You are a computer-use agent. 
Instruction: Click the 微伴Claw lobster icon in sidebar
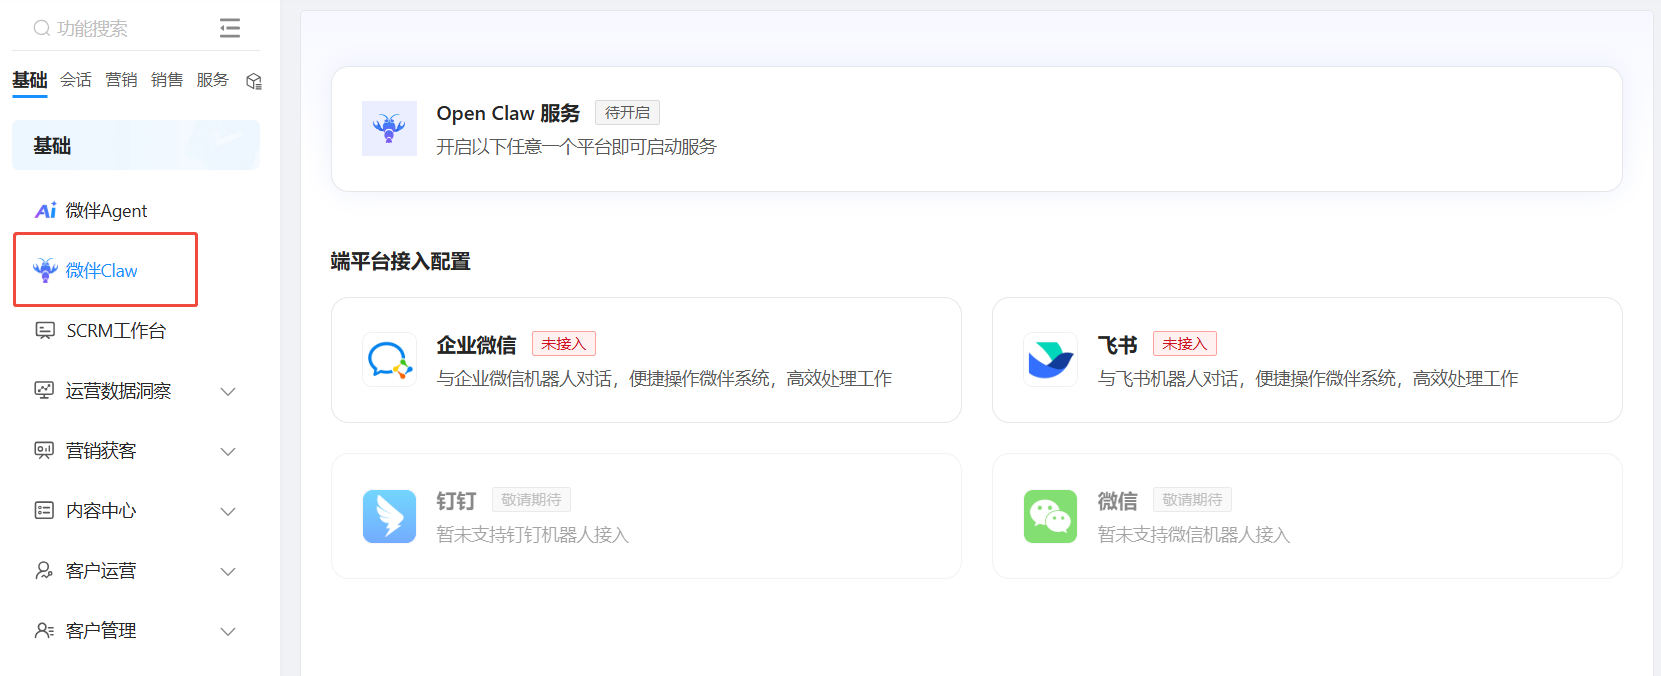(x=45, y=270)
